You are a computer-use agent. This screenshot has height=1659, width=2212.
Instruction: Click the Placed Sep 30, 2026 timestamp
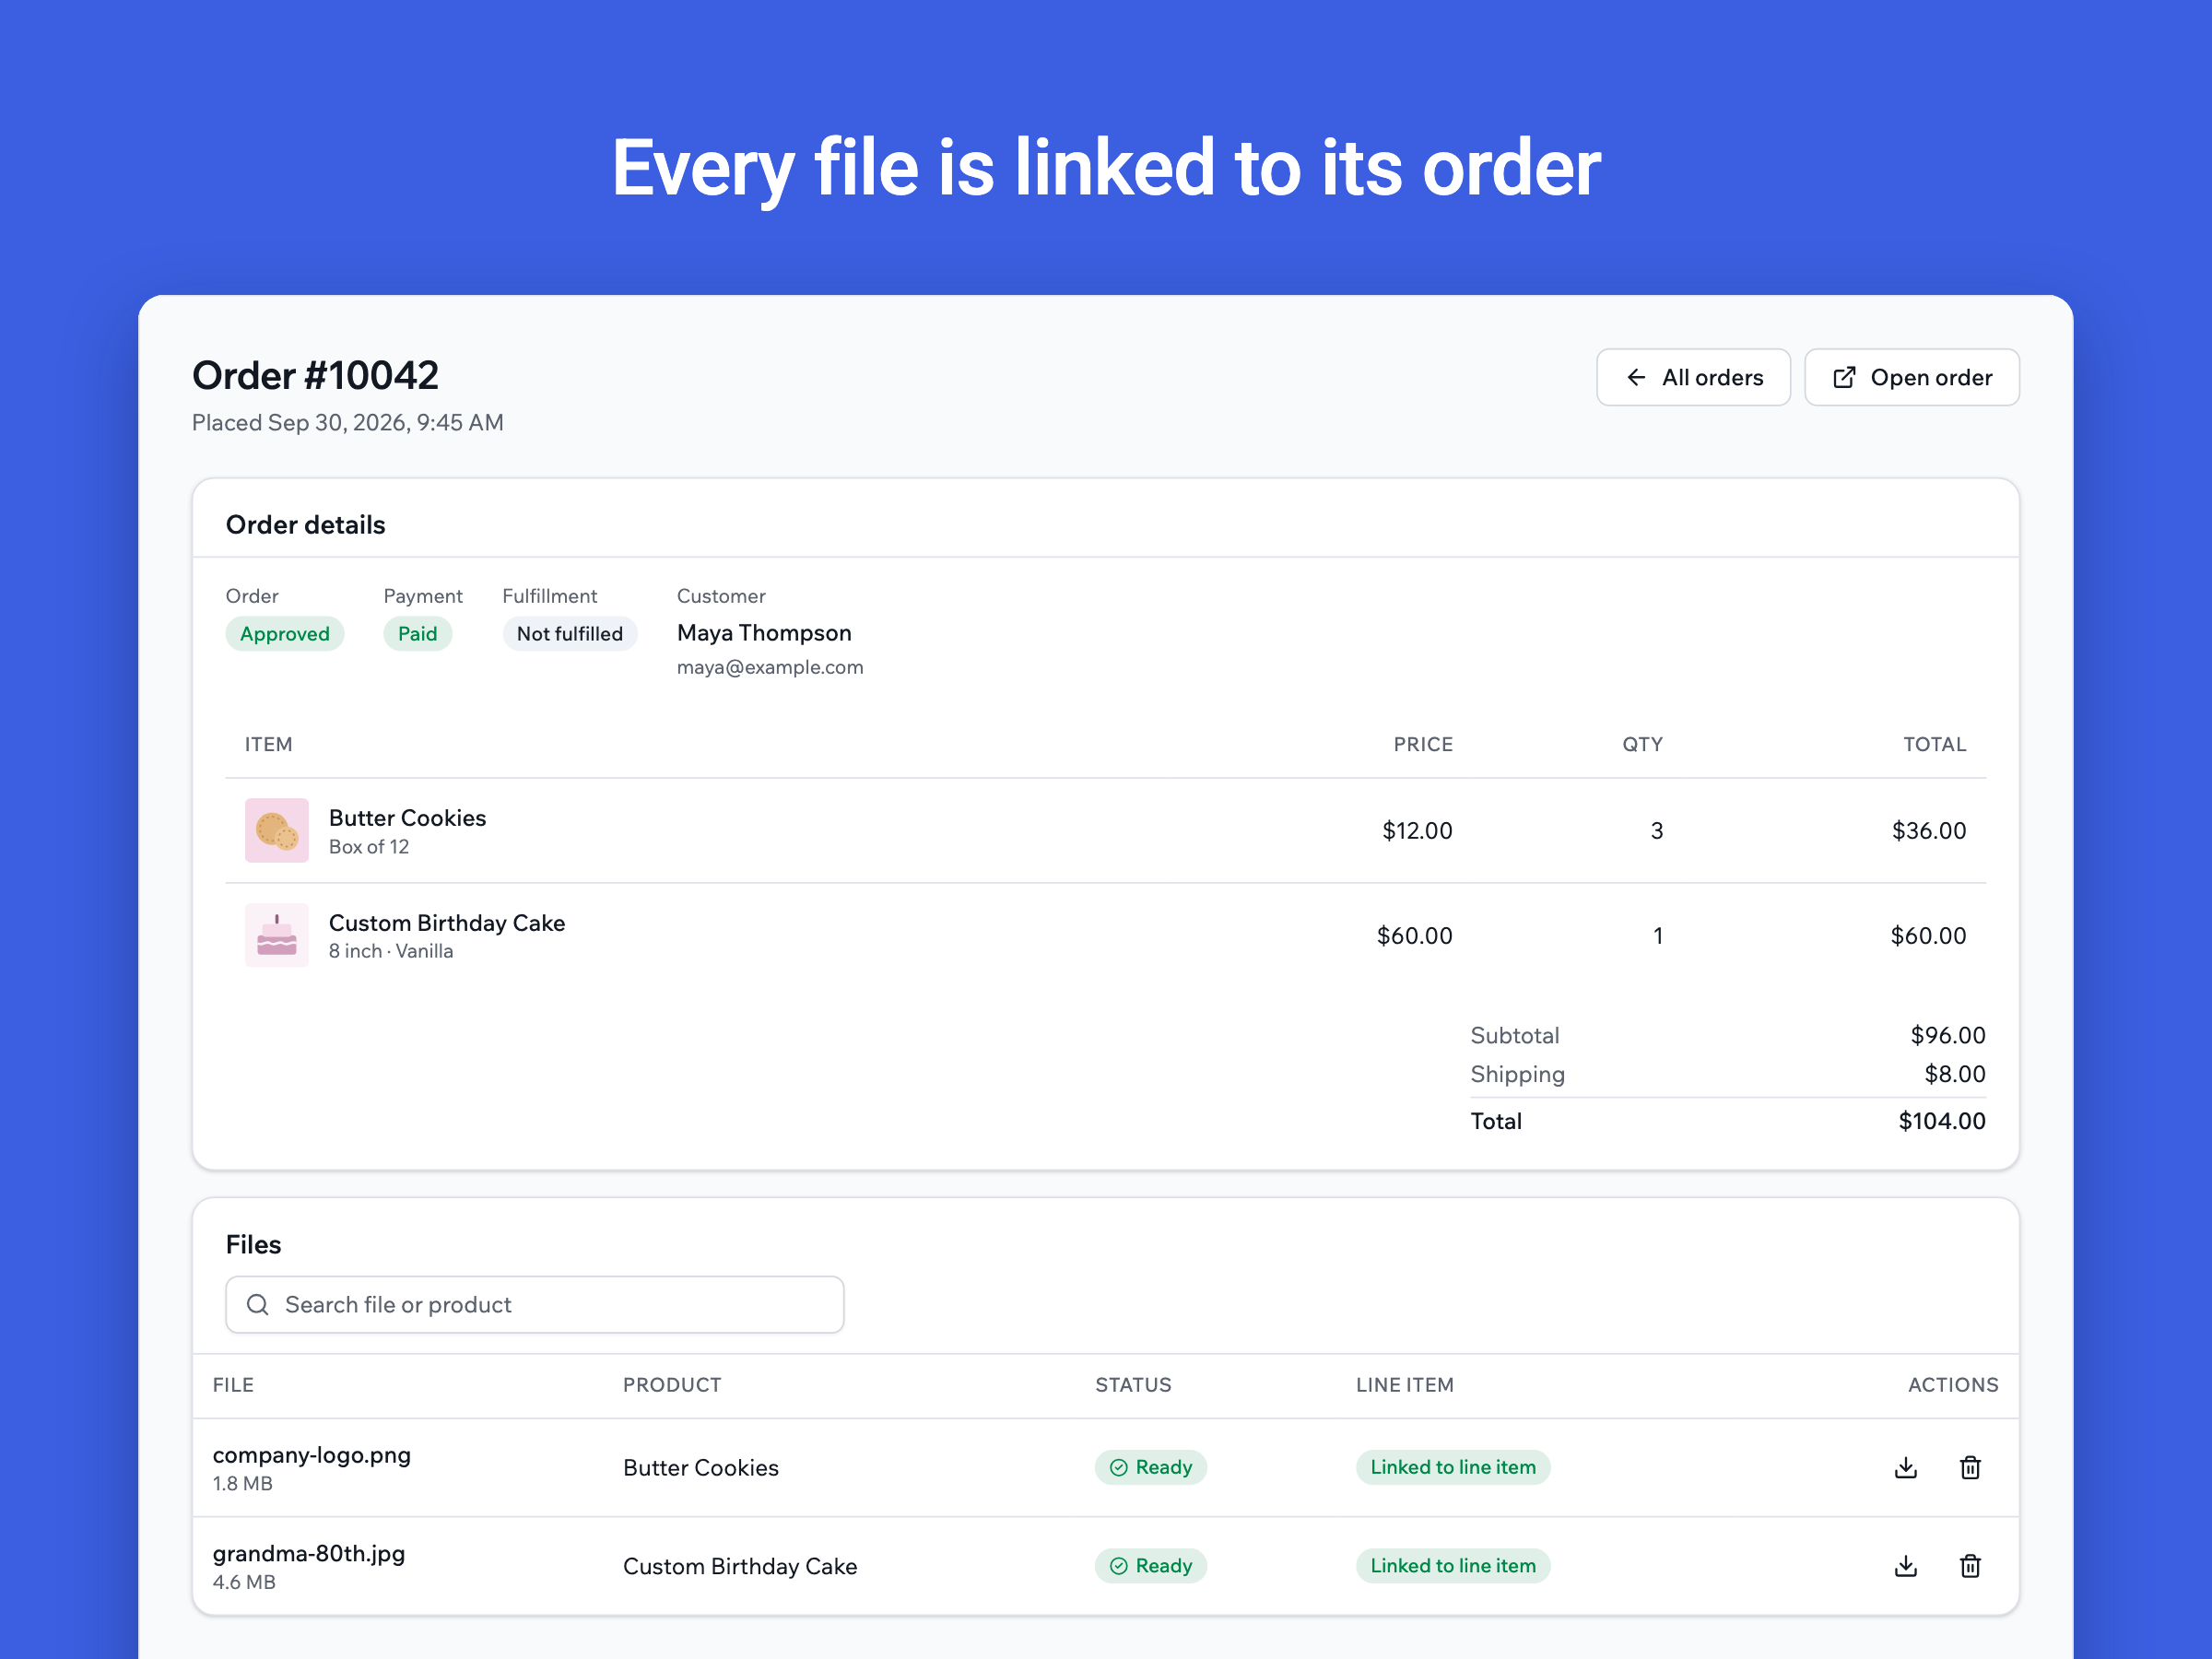coord(348,423)
